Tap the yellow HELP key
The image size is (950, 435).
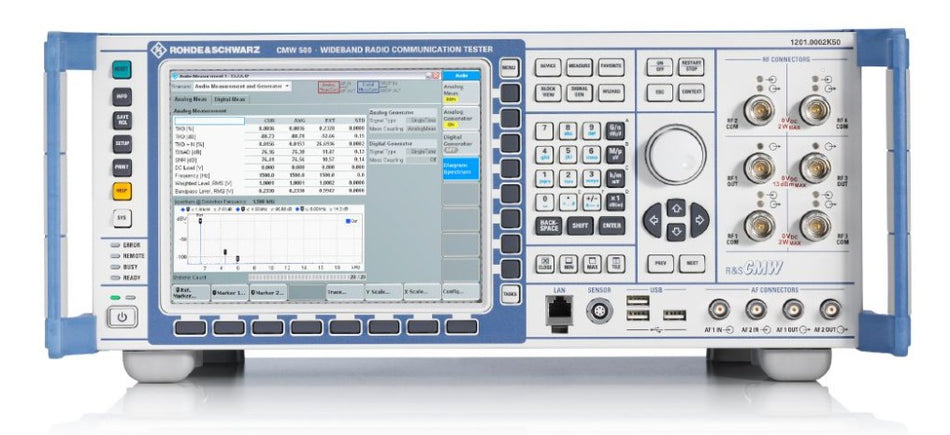pyautogui.click(x=122, y=191)
